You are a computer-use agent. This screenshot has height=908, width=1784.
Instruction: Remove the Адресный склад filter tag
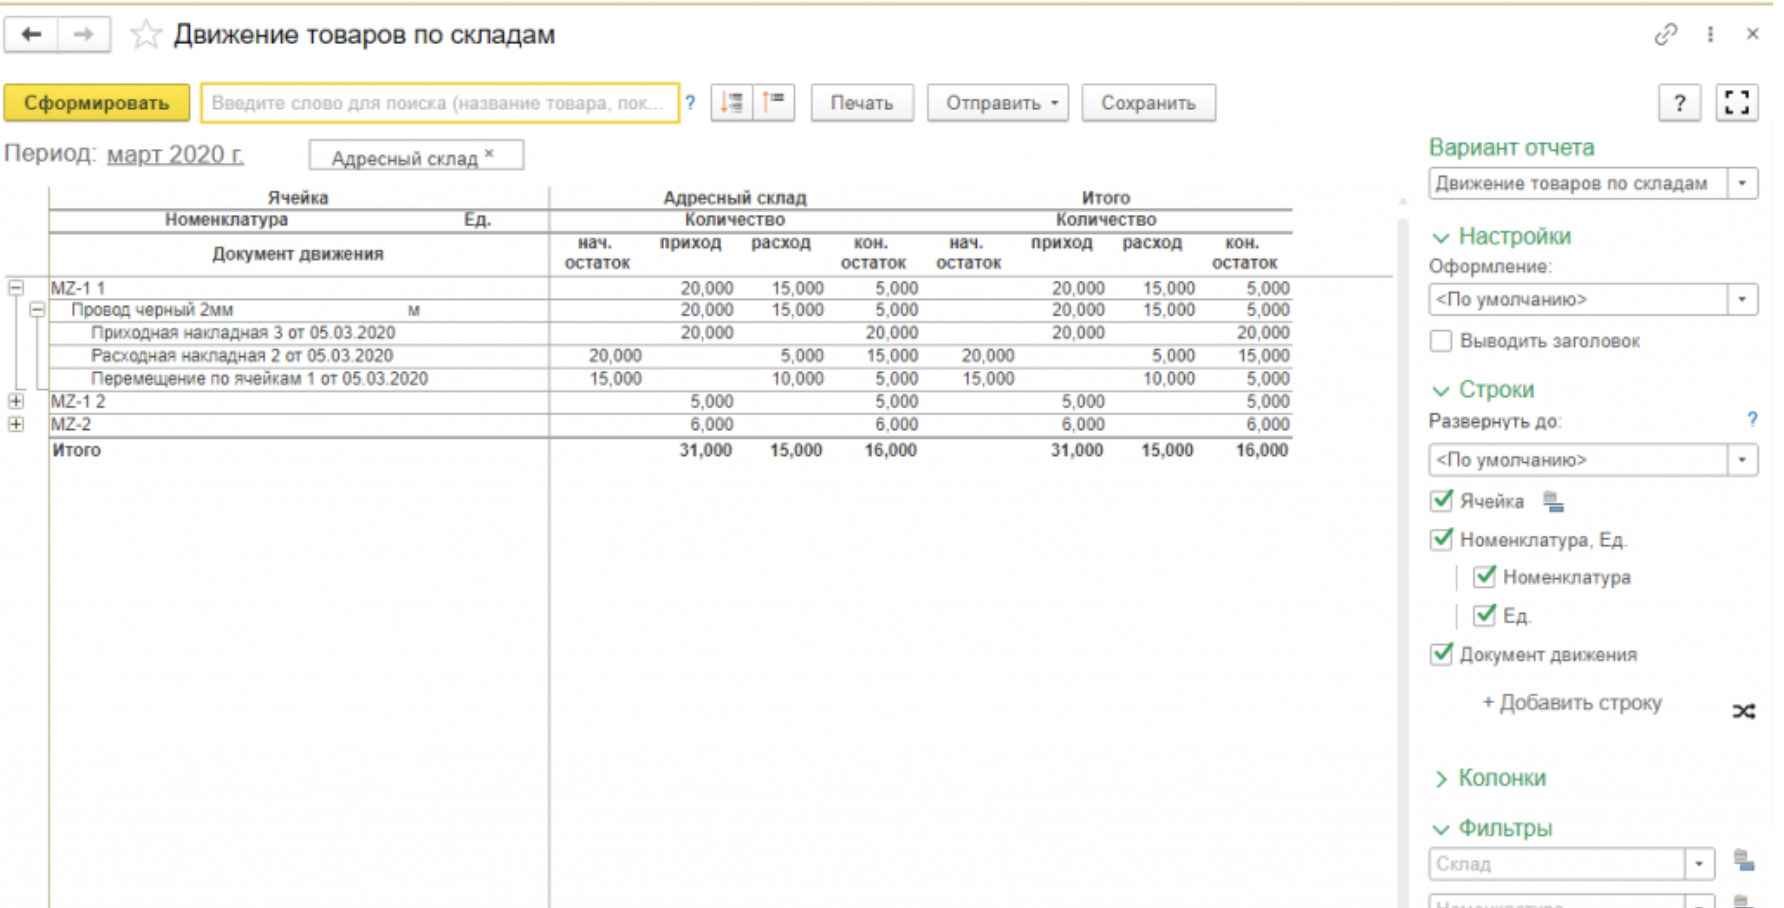489,154
